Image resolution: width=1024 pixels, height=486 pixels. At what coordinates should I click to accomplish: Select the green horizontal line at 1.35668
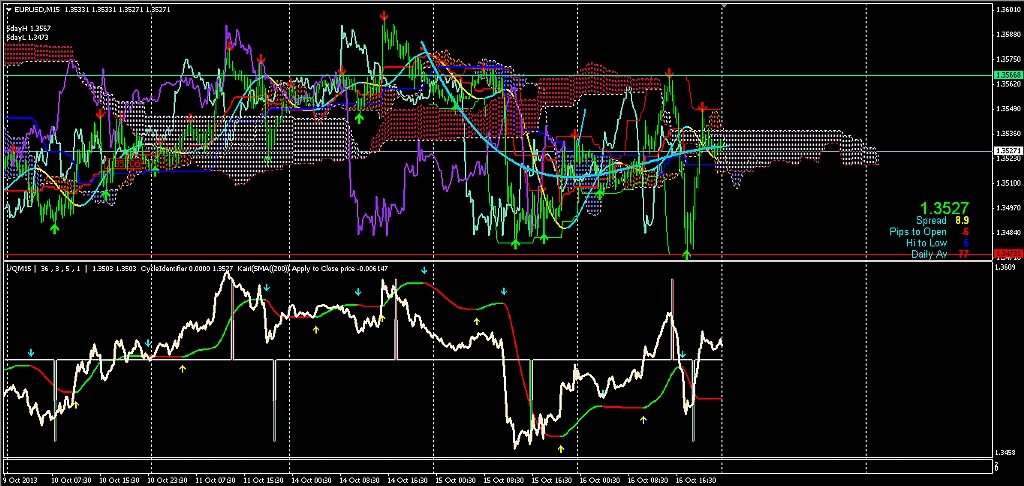[496, 76]
